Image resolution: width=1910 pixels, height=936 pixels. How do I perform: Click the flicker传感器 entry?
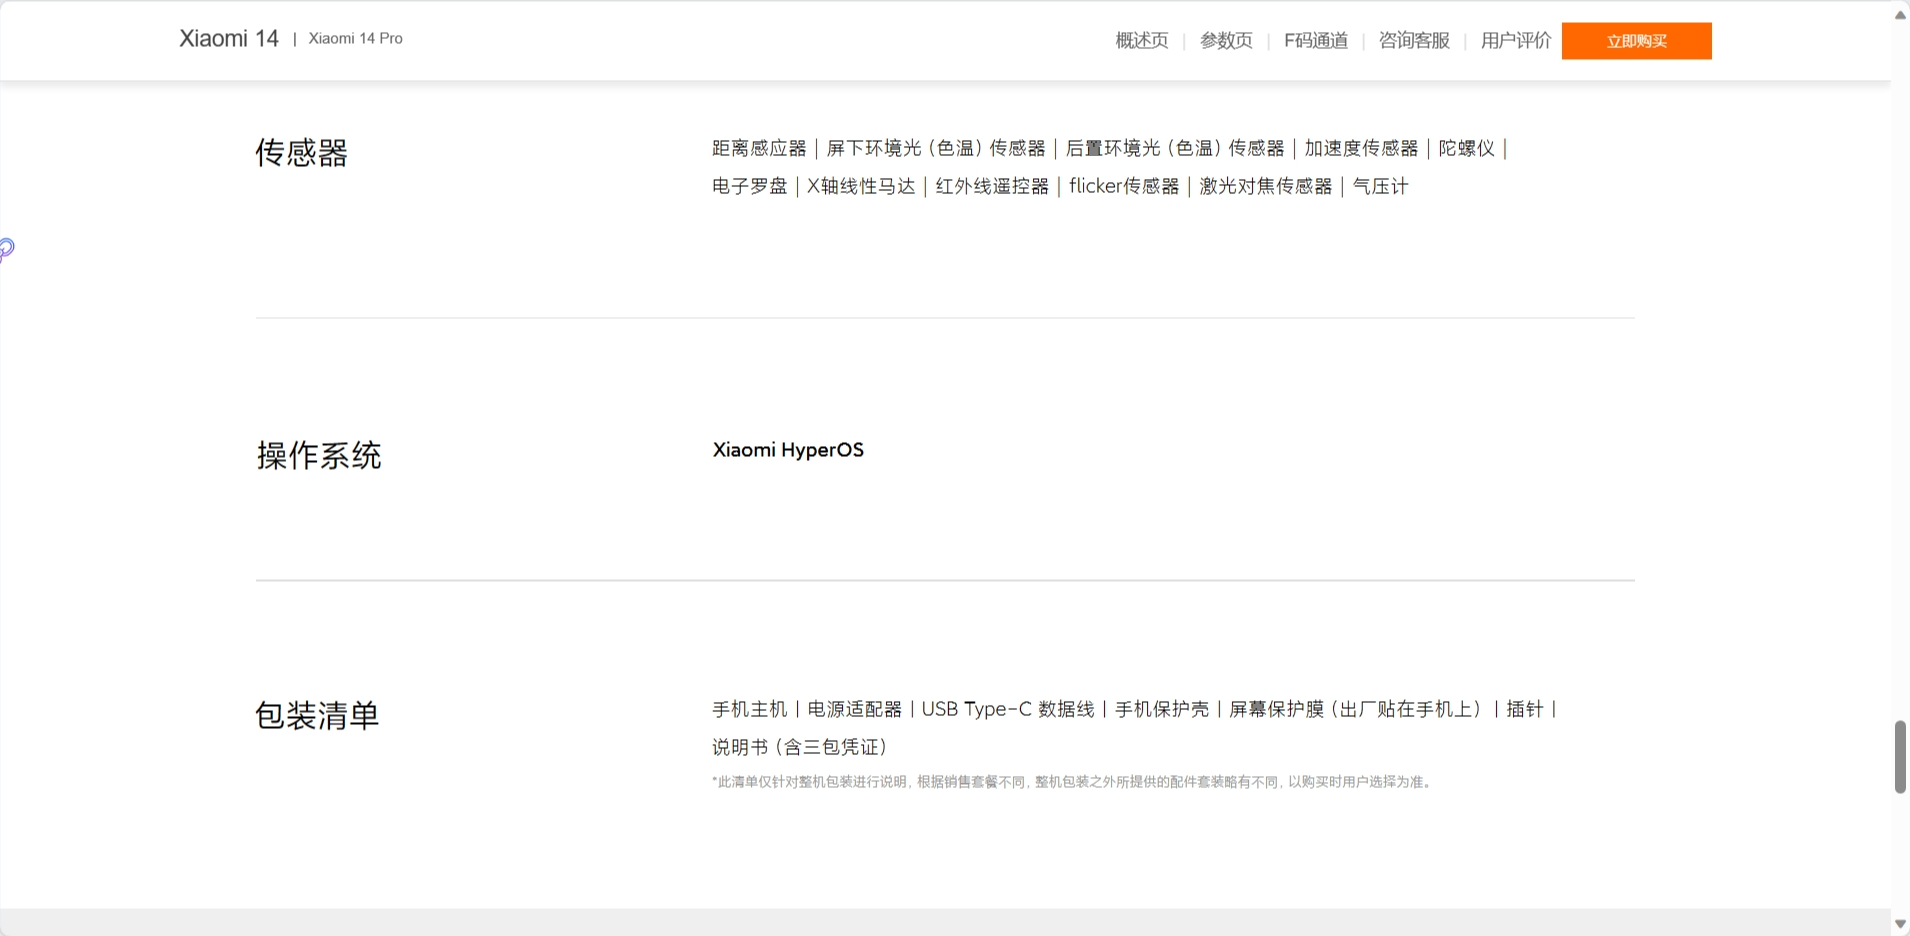coord(1124,187)
